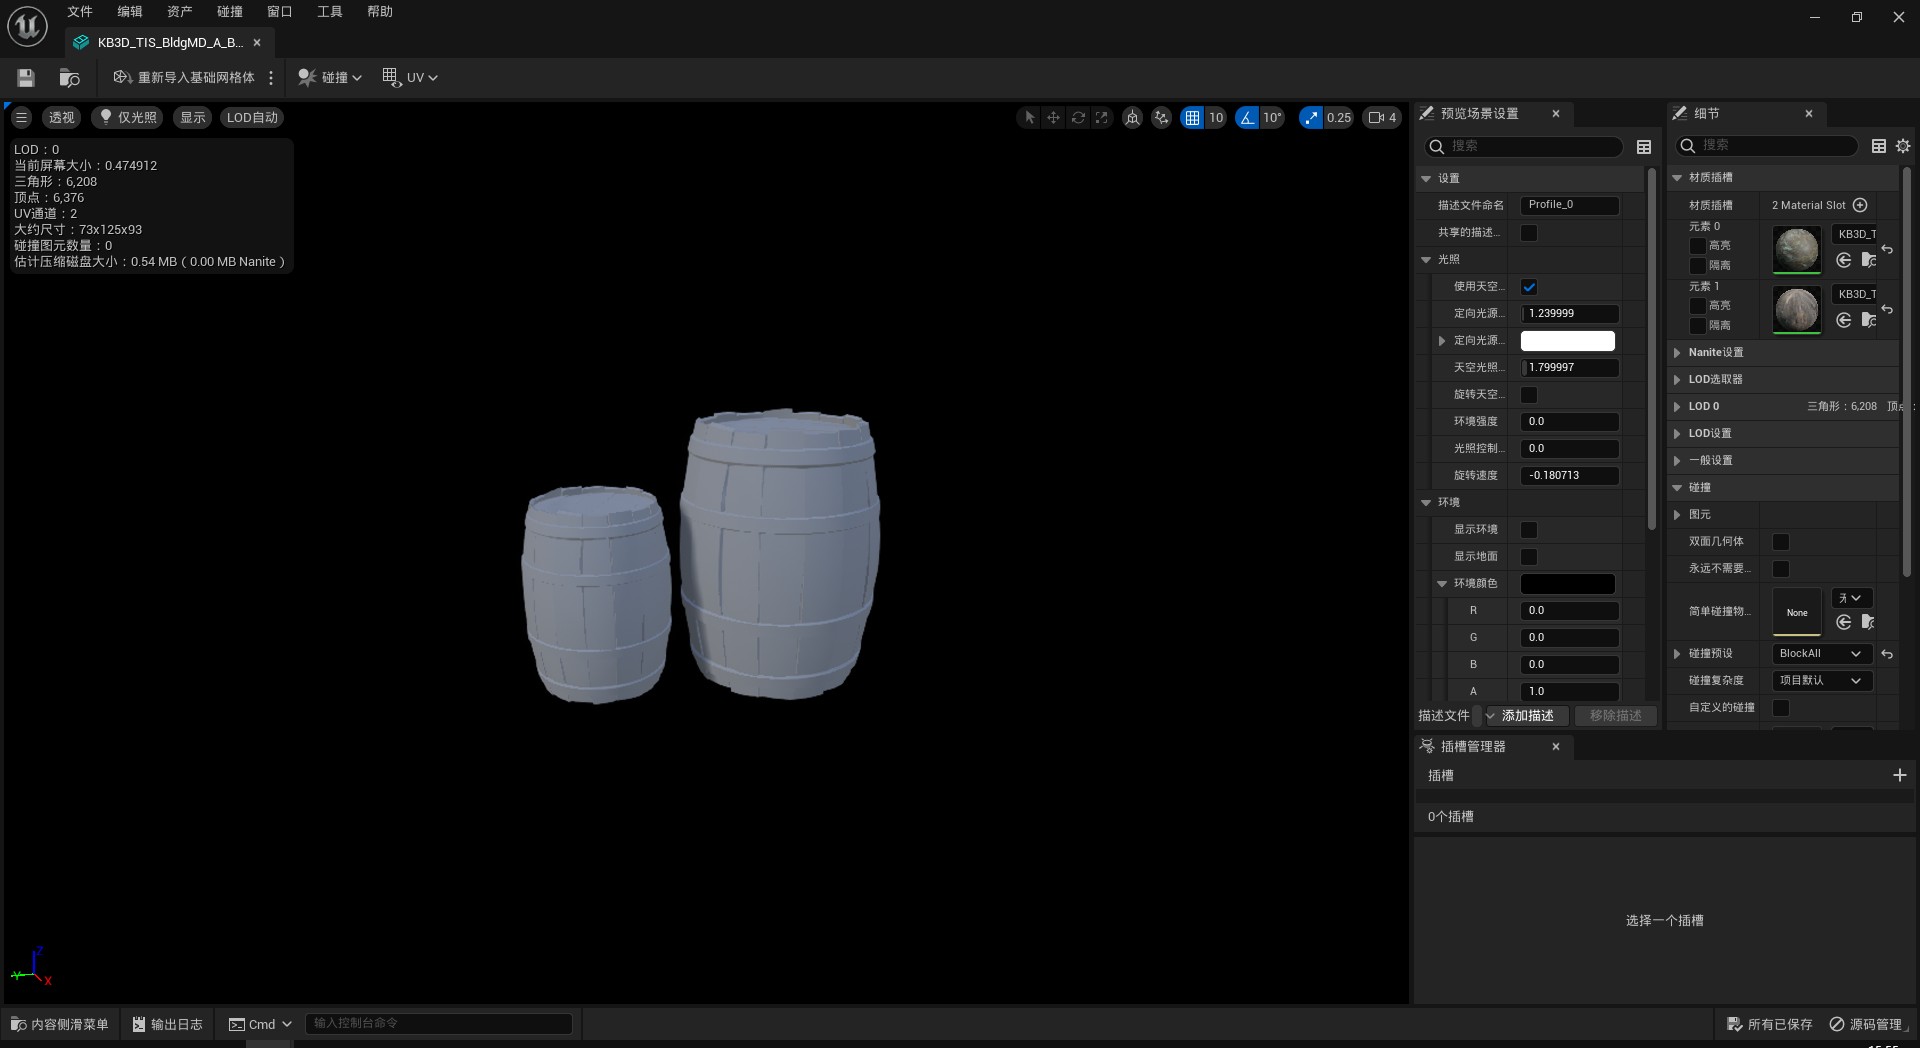This screenshot has width=1920, height=1048.
Task: Open the 窗口 (Window) menu
Action: tap(279, 12)
